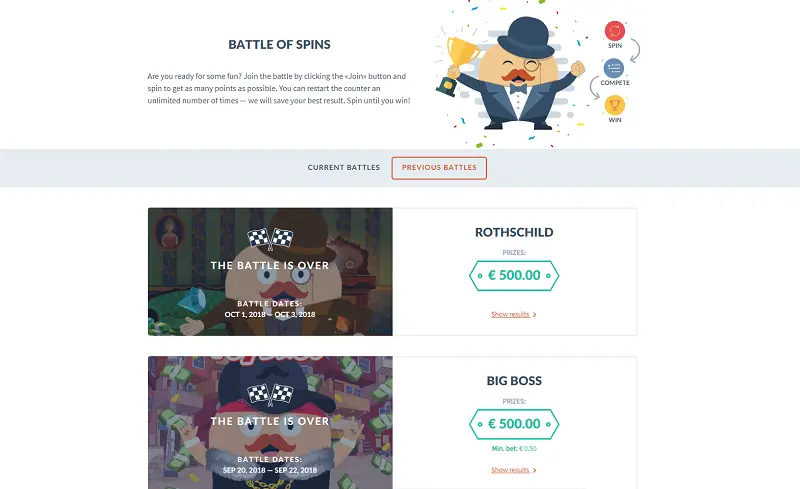Screen dimensions: 800x489
Task: Click the Rothschild battle title
Action: tap(514, 232)
